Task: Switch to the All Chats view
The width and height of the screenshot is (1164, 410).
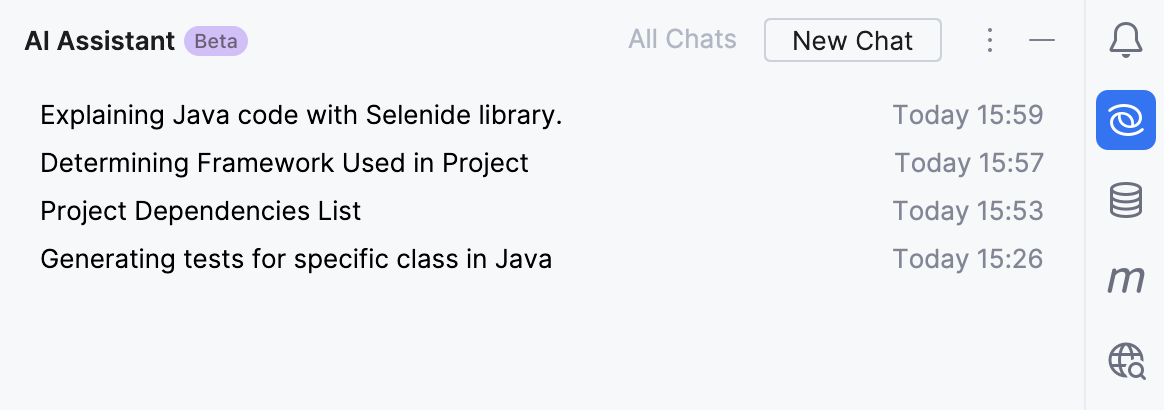Action: (x=682, y=40)
